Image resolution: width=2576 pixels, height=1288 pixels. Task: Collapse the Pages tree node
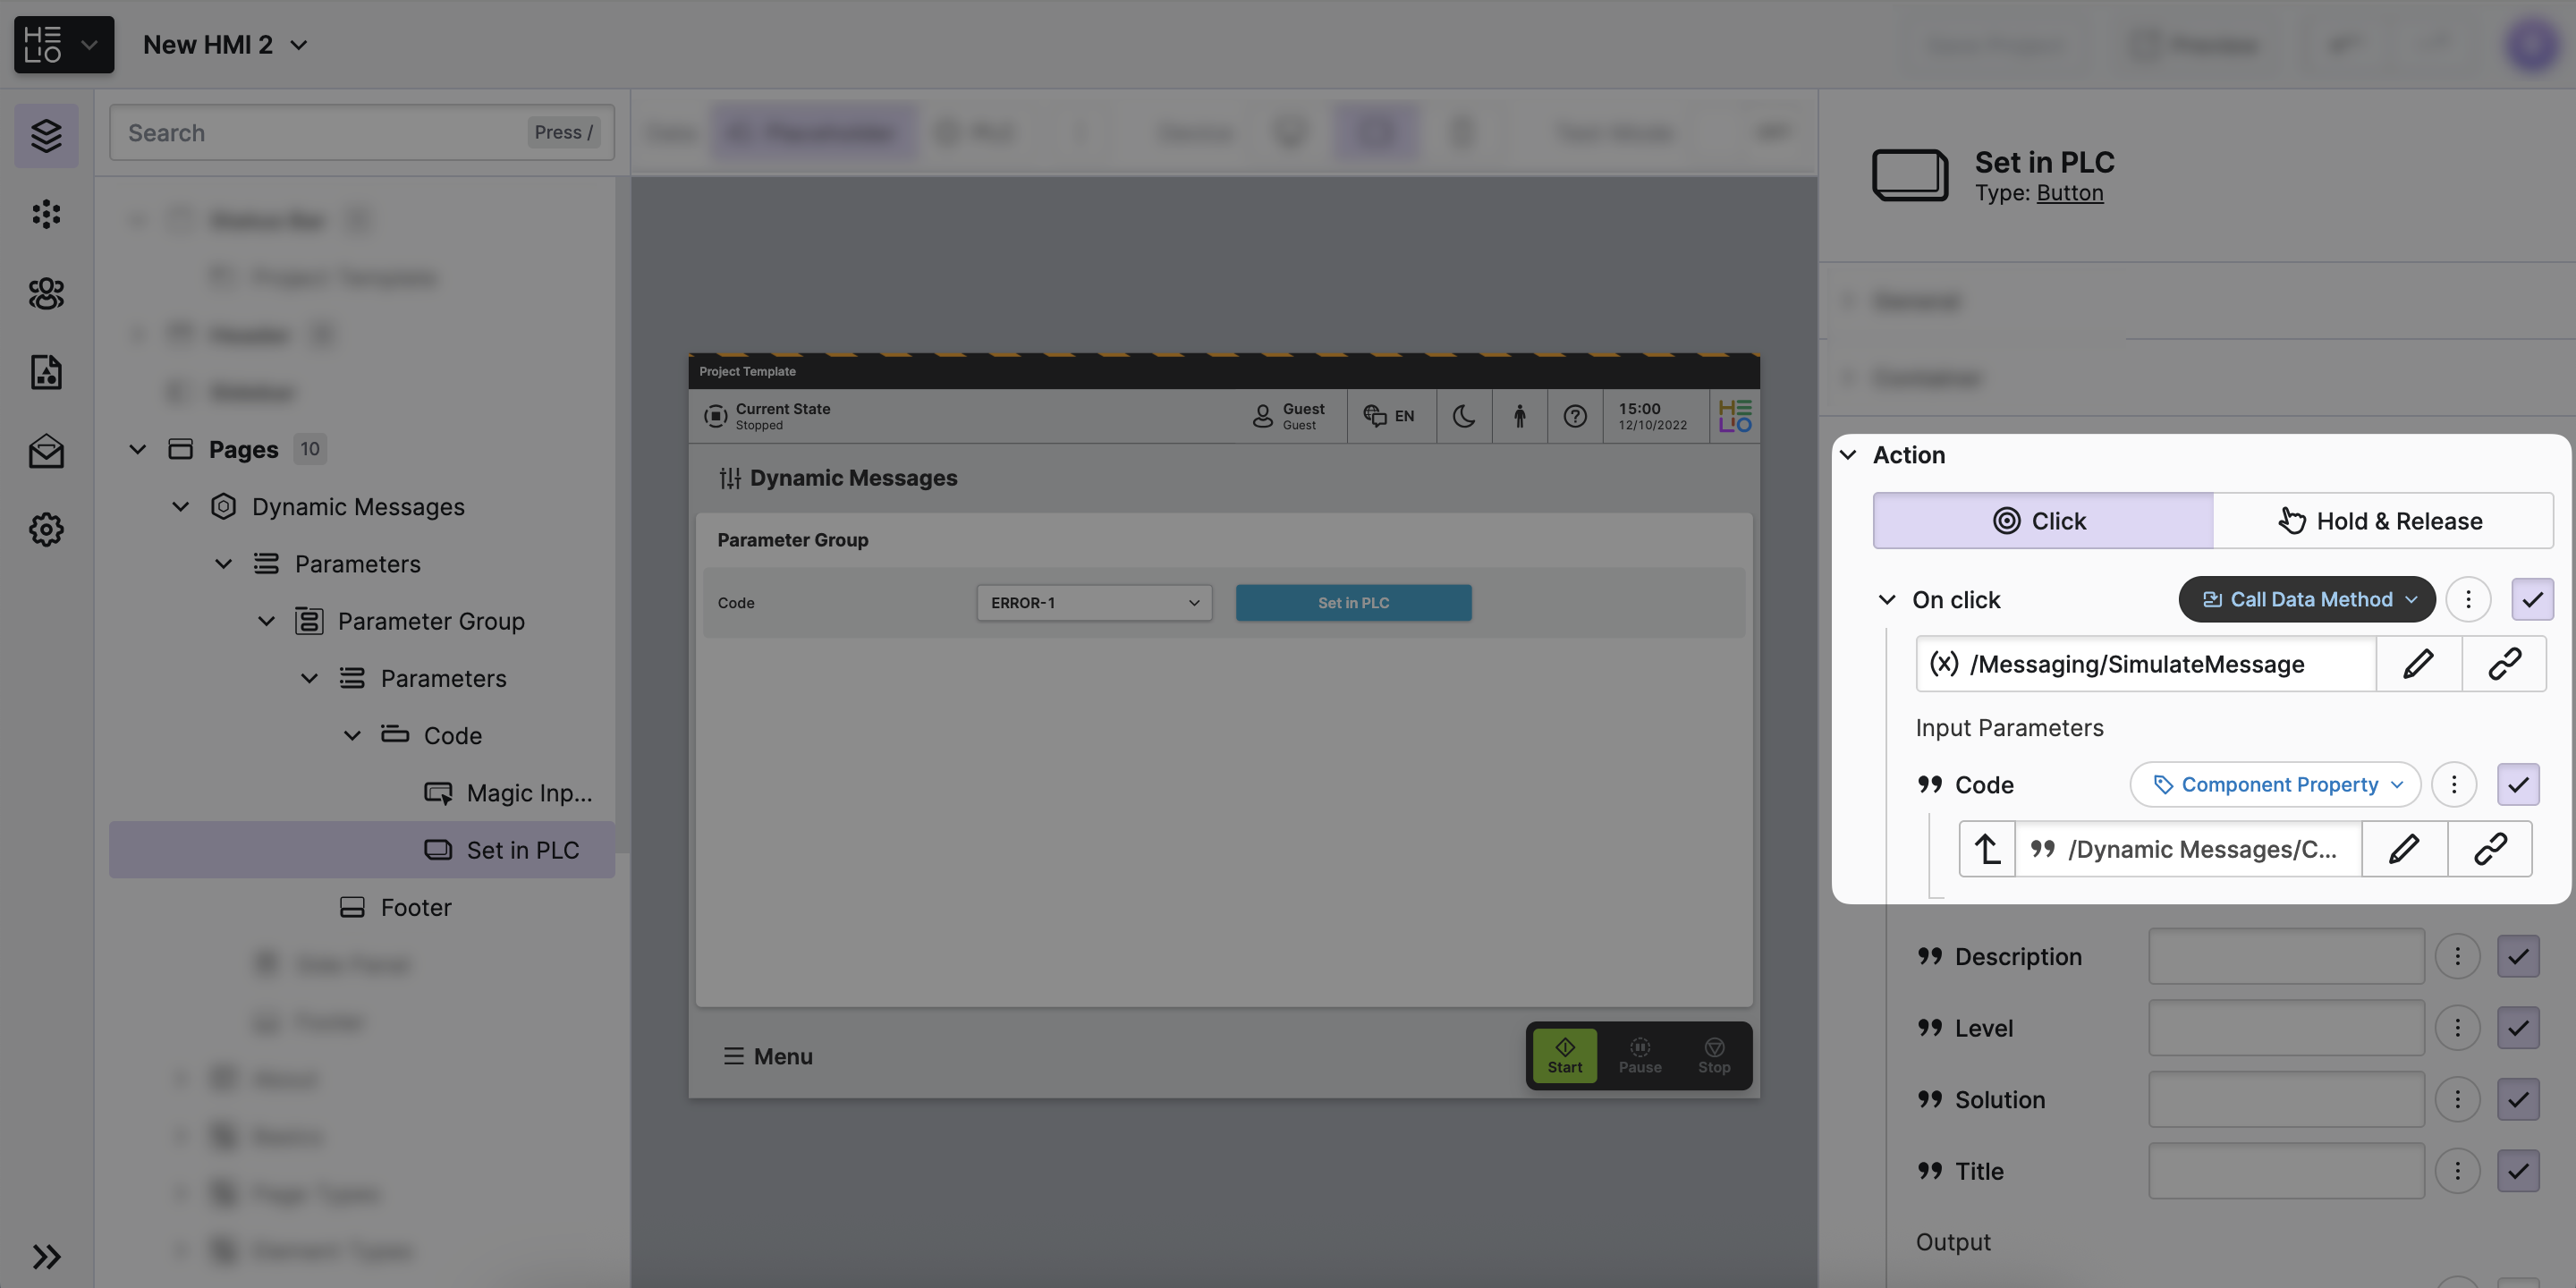[x=138, y=449]
